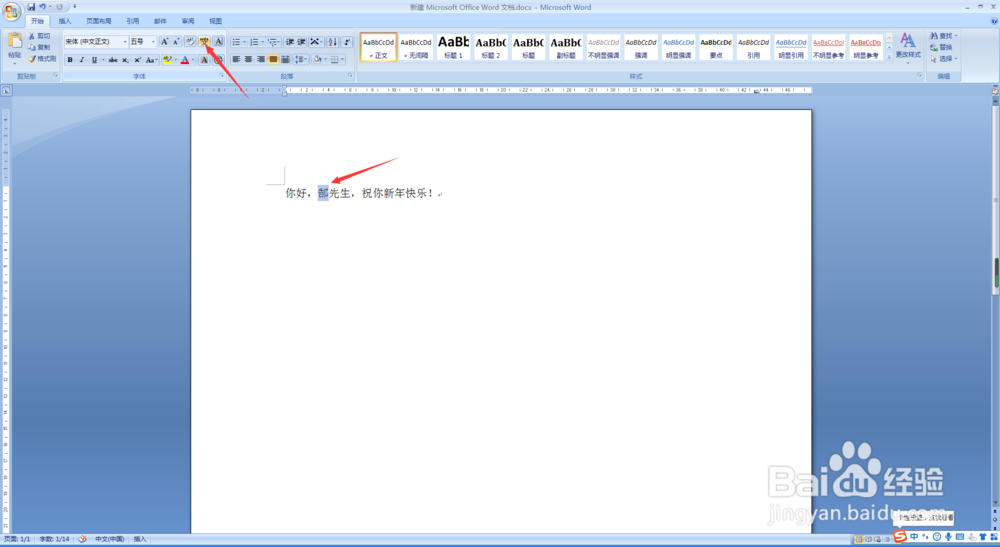Image resolution: width=1000 pixels, height=547 pixels.
Task: Toggle subscript formatting
Action: (125, 59)
